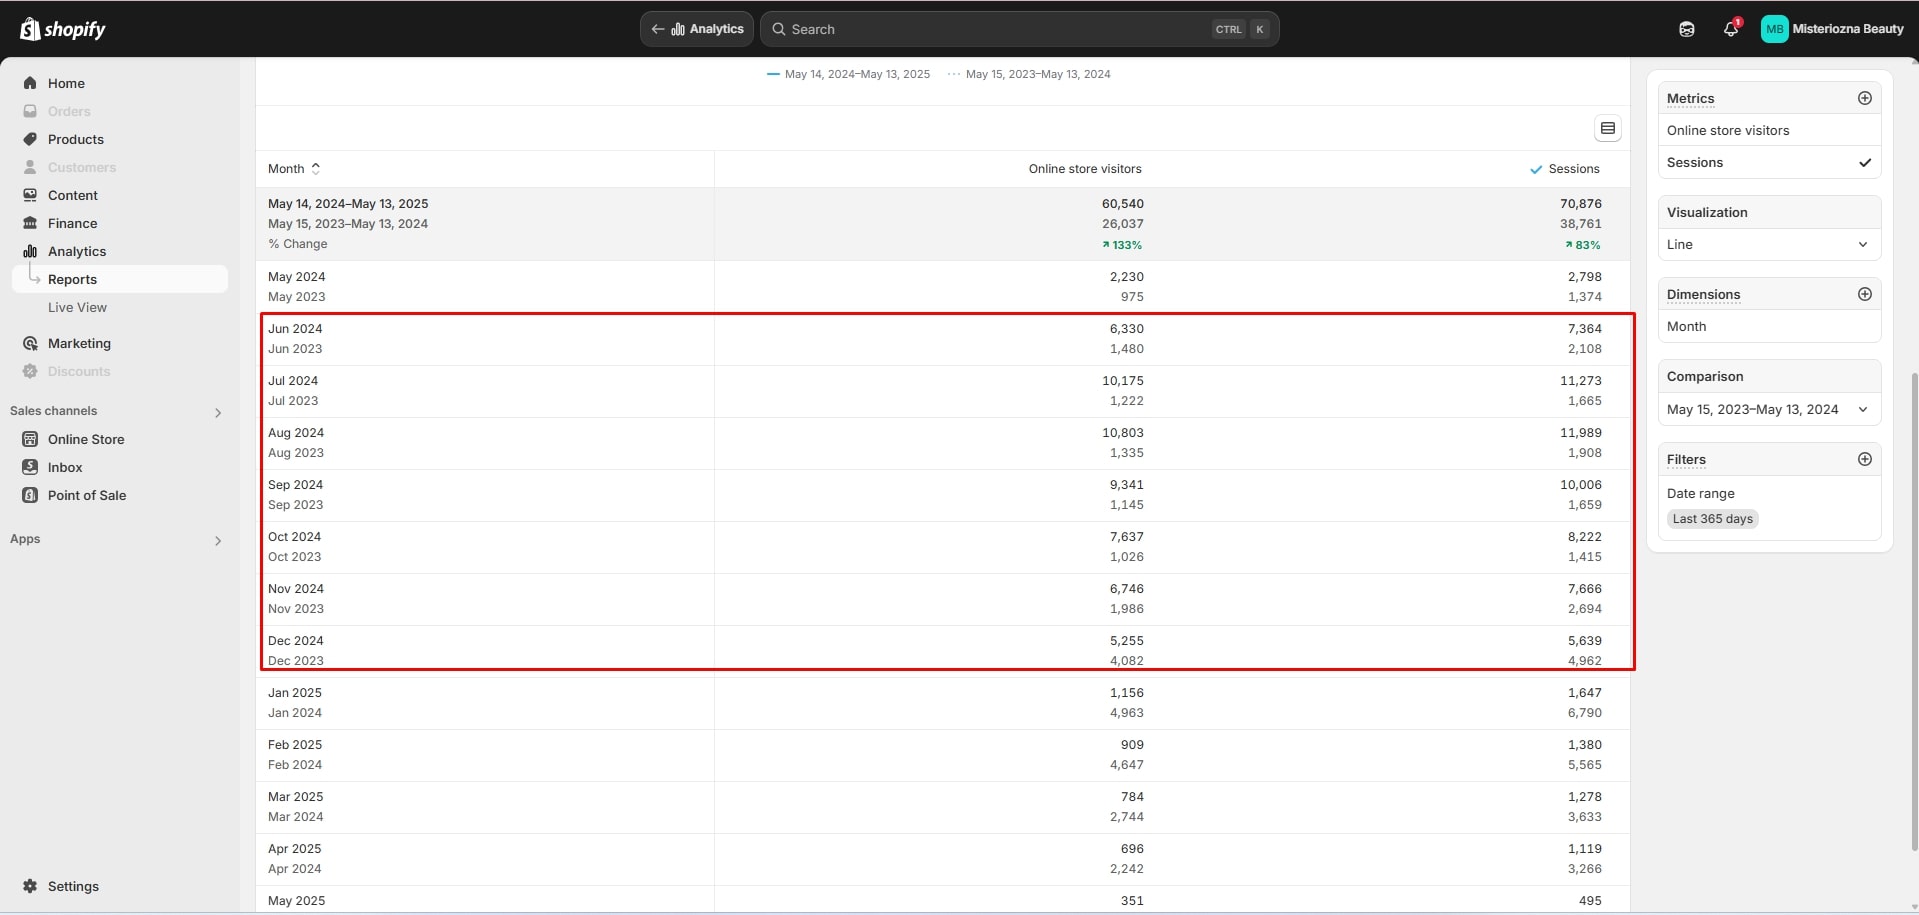Click the Last 365 days filter chip
This screenshot has width=1919, height=915.
point(1712,519)
